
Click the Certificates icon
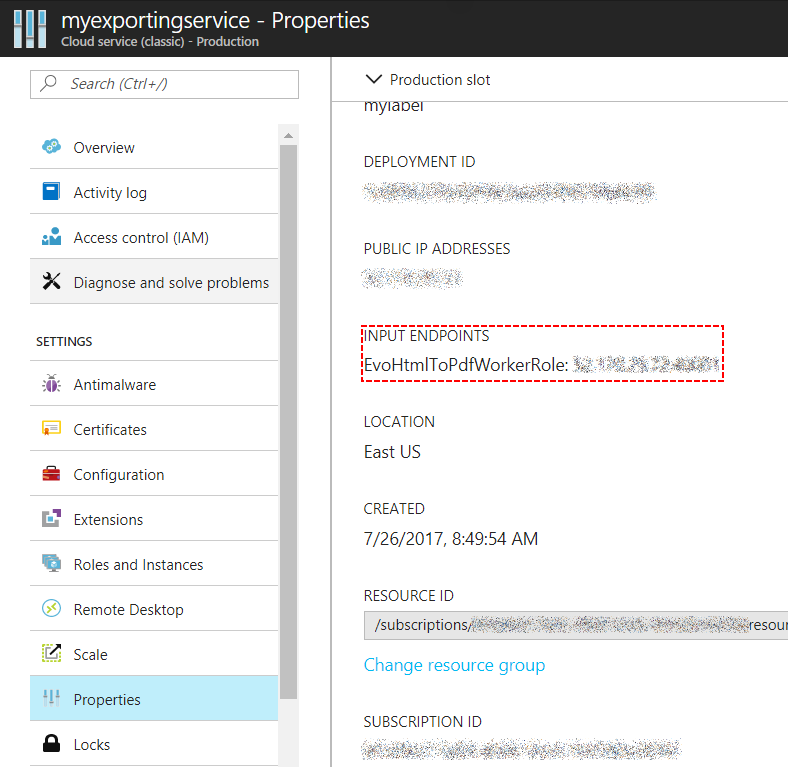51,429
